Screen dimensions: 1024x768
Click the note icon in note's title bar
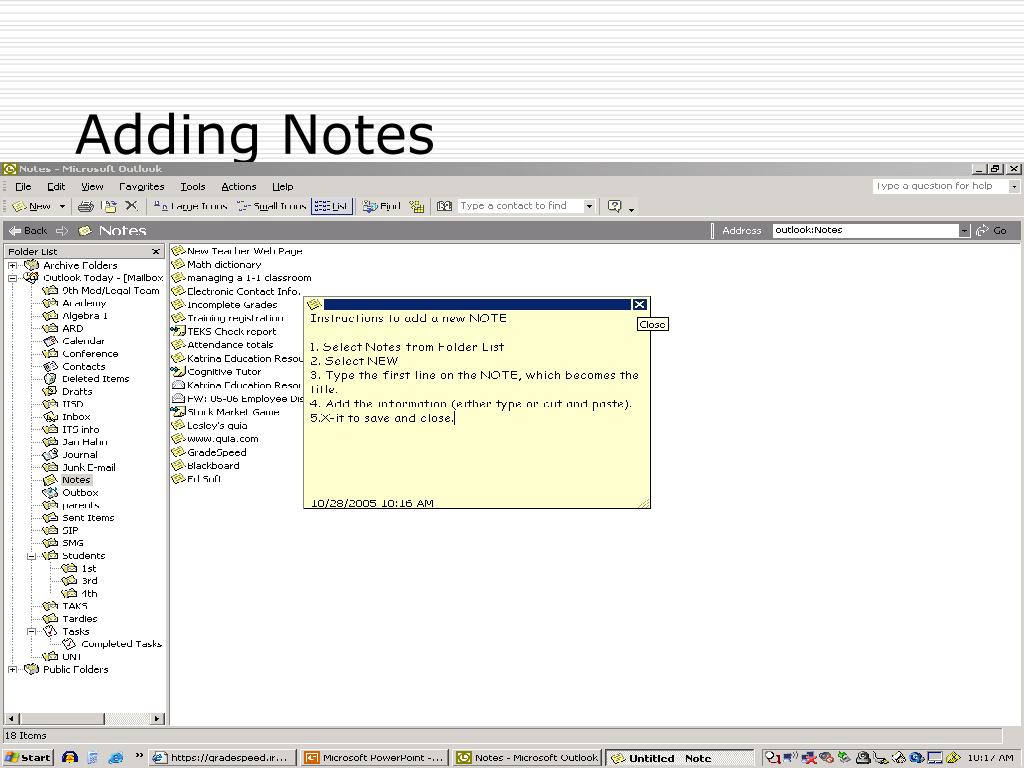pyautogui.click(x=314, y=304)
